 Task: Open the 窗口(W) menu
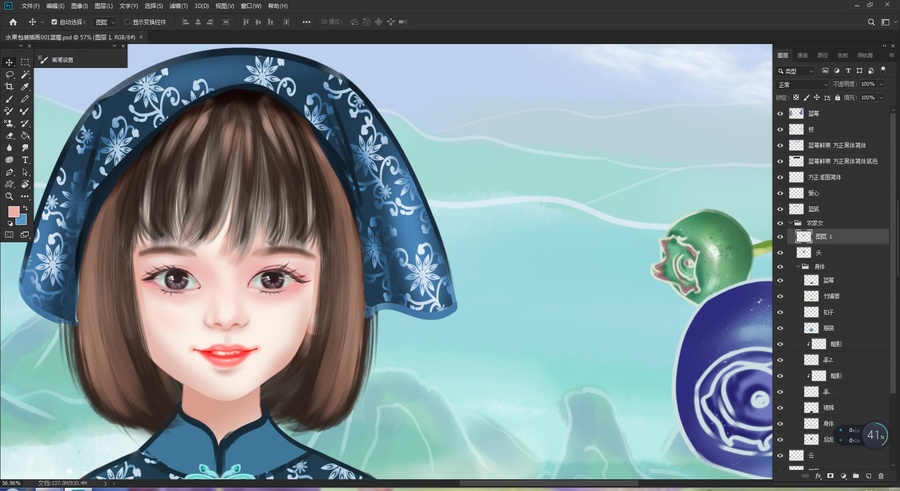251,6
